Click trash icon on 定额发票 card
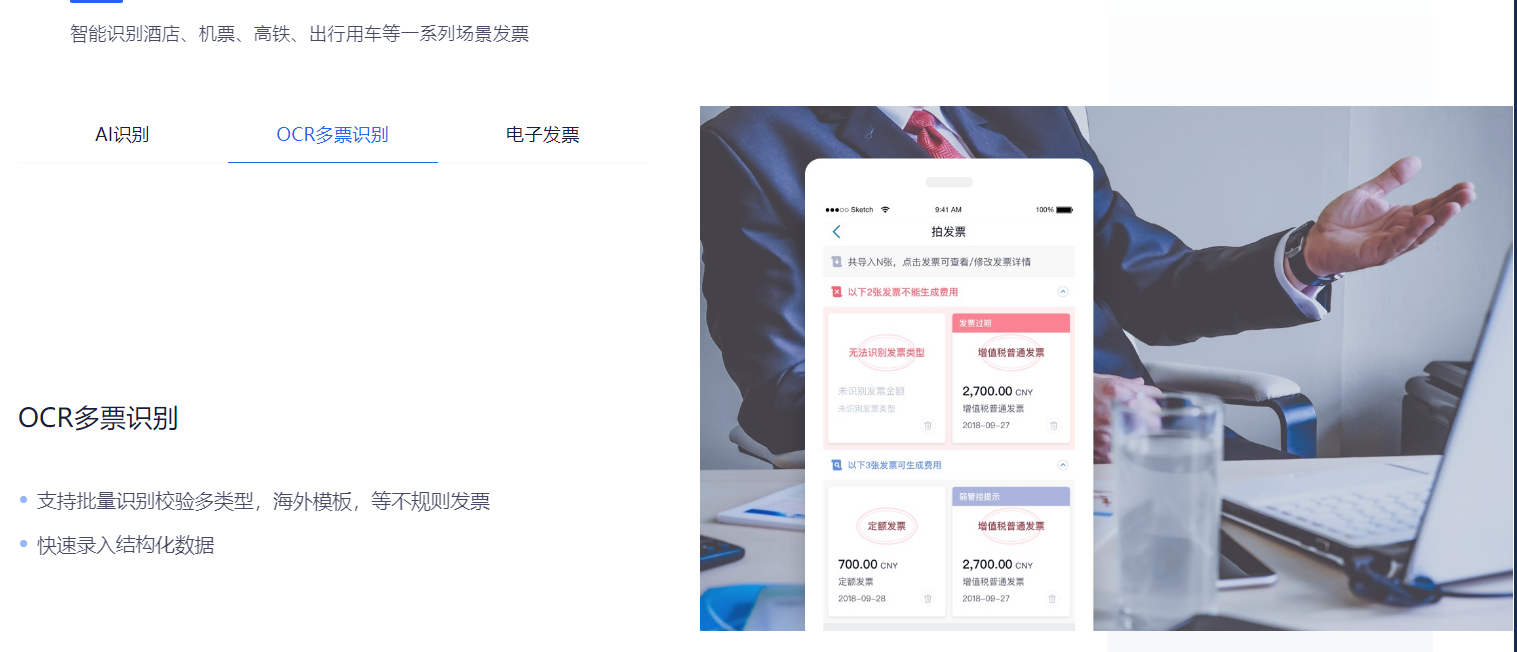 [927, 599]
